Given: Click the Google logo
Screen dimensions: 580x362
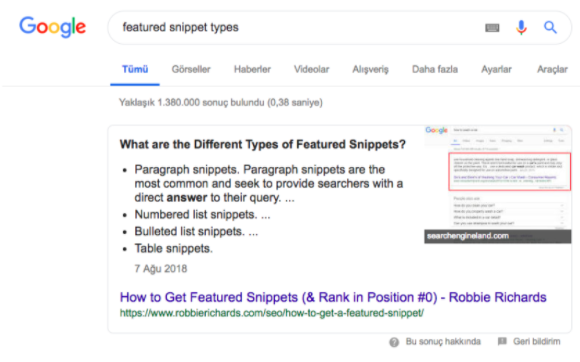Looking at the screenshot, I should 53,27.
